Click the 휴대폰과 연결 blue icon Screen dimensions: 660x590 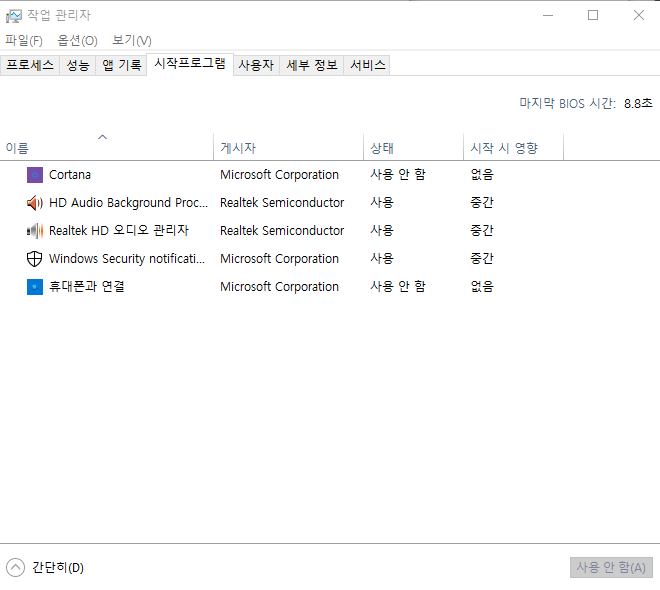(35, 287)
